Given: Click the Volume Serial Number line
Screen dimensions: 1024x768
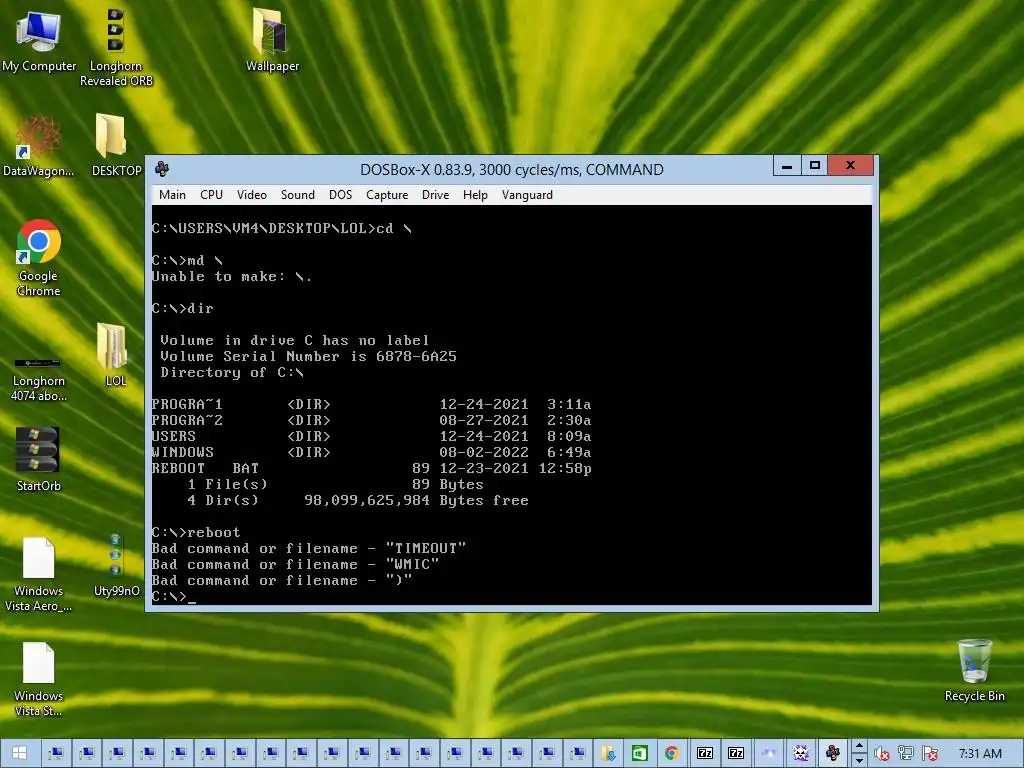Looking at the screenshot, I should (x=308, y=356).
